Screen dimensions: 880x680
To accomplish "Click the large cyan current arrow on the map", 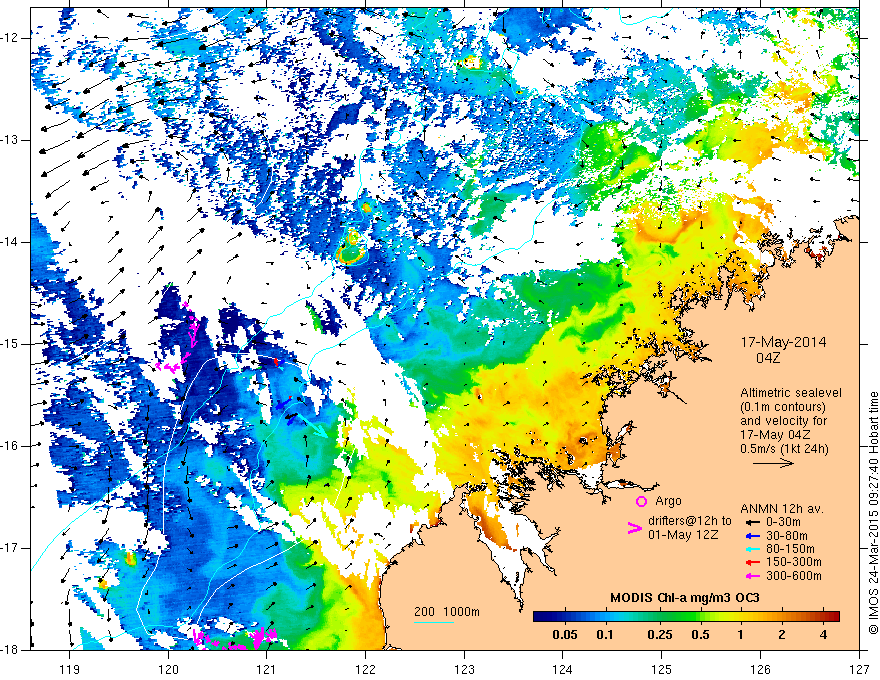I will [312, 425].
